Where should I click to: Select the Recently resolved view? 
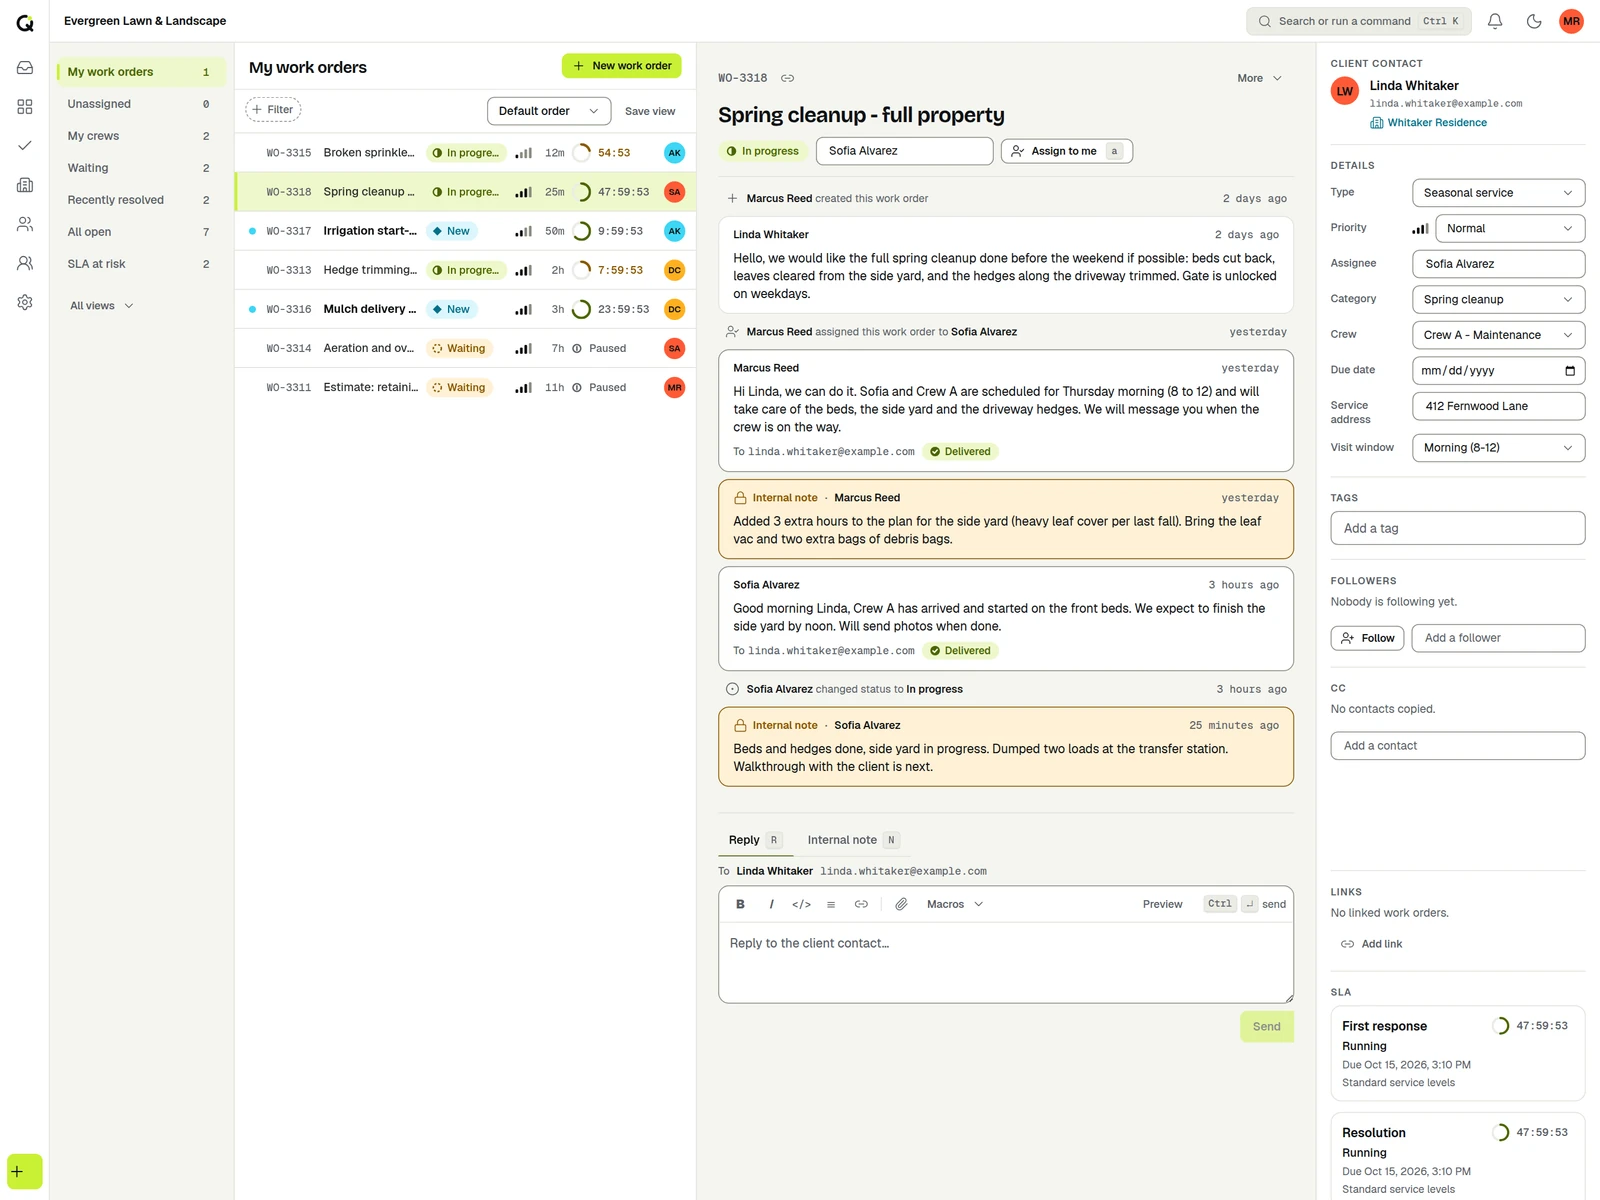pos(140,200)
